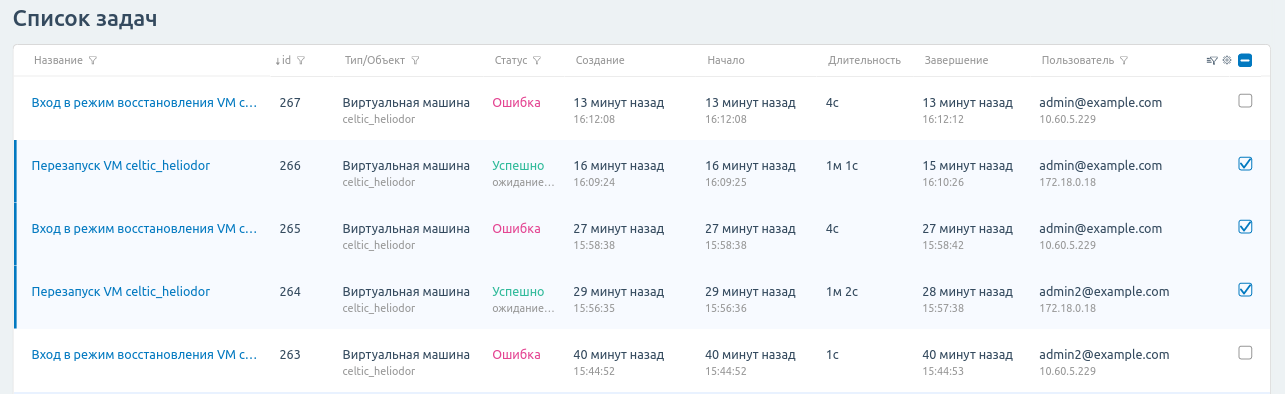Click duration 1м 2с cell
Image resolution: width=1285 pixels, height=394 pixels.
point(842,292)
